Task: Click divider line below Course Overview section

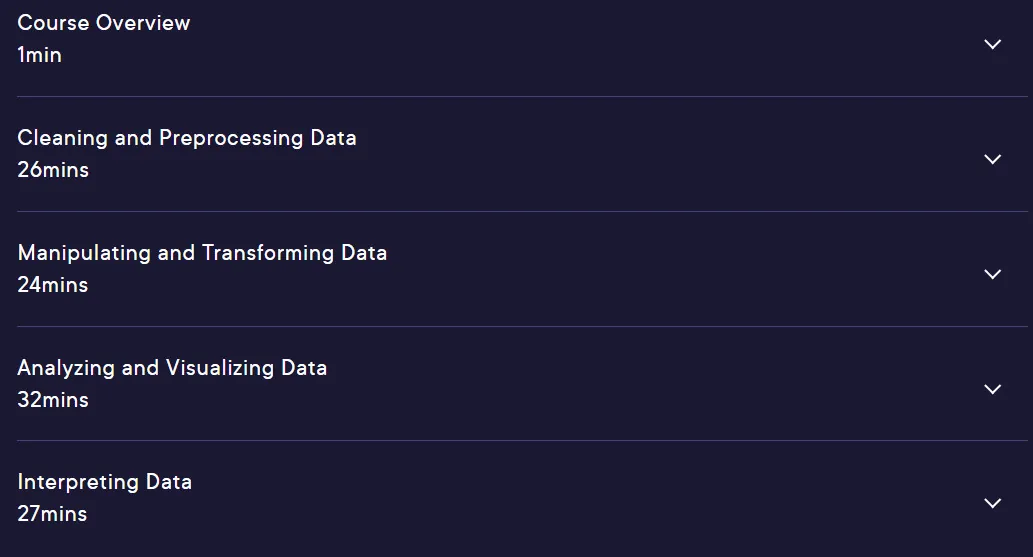Action: [x=522, y=96]
